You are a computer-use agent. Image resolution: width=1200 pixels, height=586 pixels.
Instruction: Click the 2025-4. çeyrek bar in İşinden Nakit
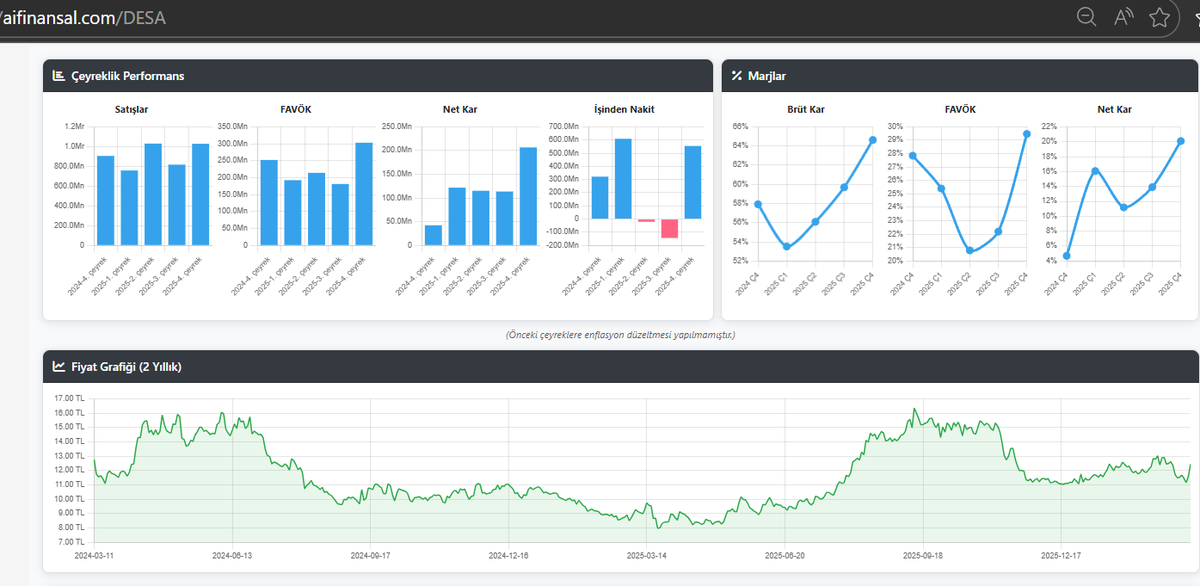click(693, 182)
